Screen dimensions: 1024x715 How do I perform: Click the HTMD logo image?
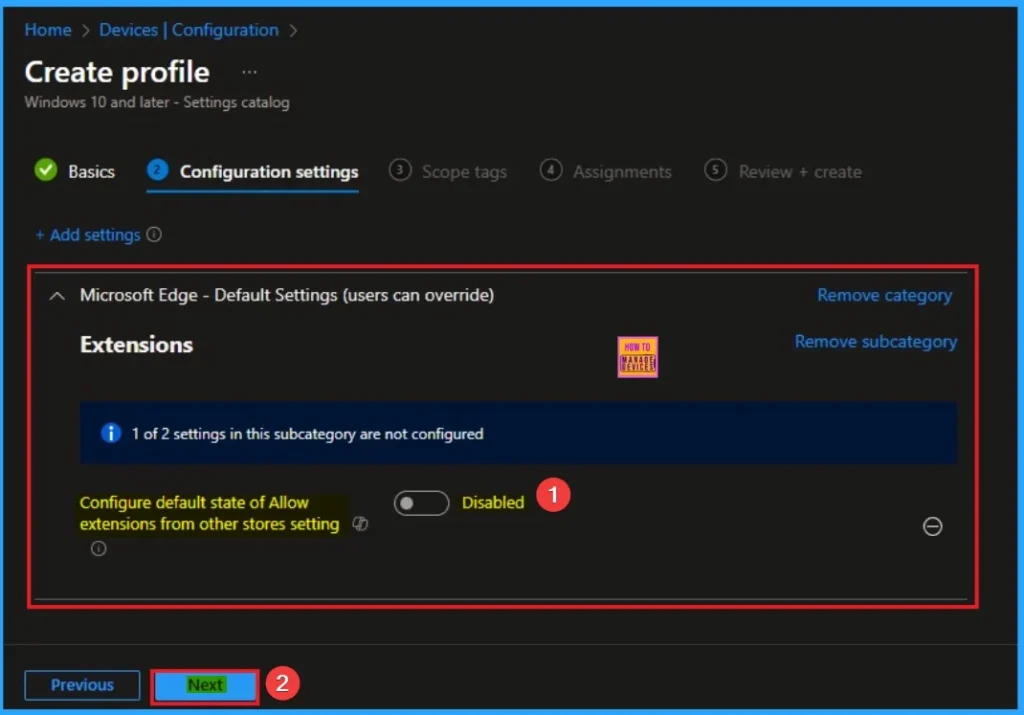637,356
